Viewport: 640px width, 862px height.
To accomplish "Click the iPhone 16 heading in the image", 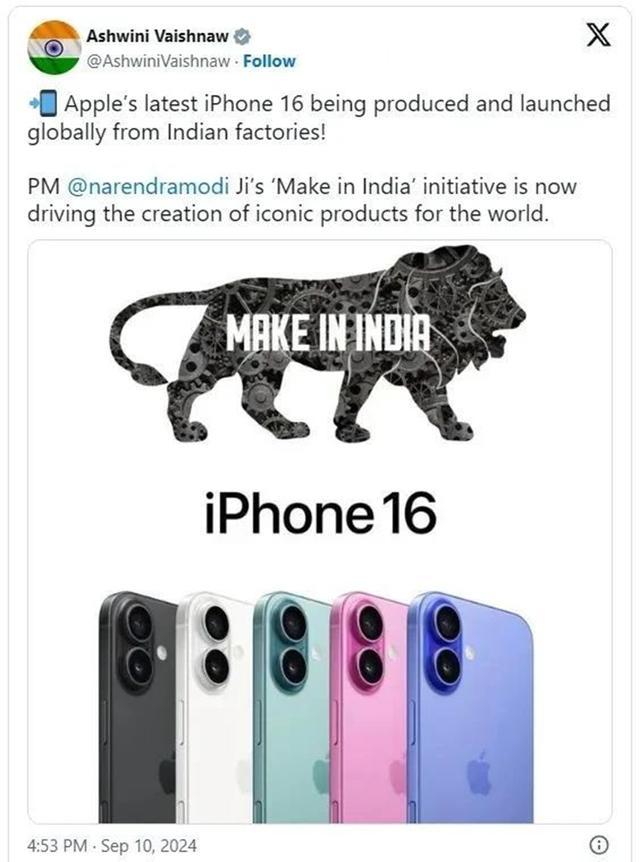I will click(321, 513).
